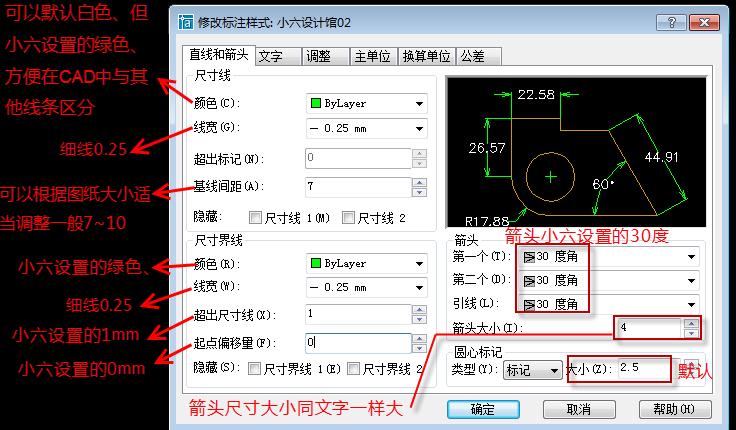Viewport: 736px width, 430px height.
Task: Switch to the 文字 tab
Action: point(279,56)
